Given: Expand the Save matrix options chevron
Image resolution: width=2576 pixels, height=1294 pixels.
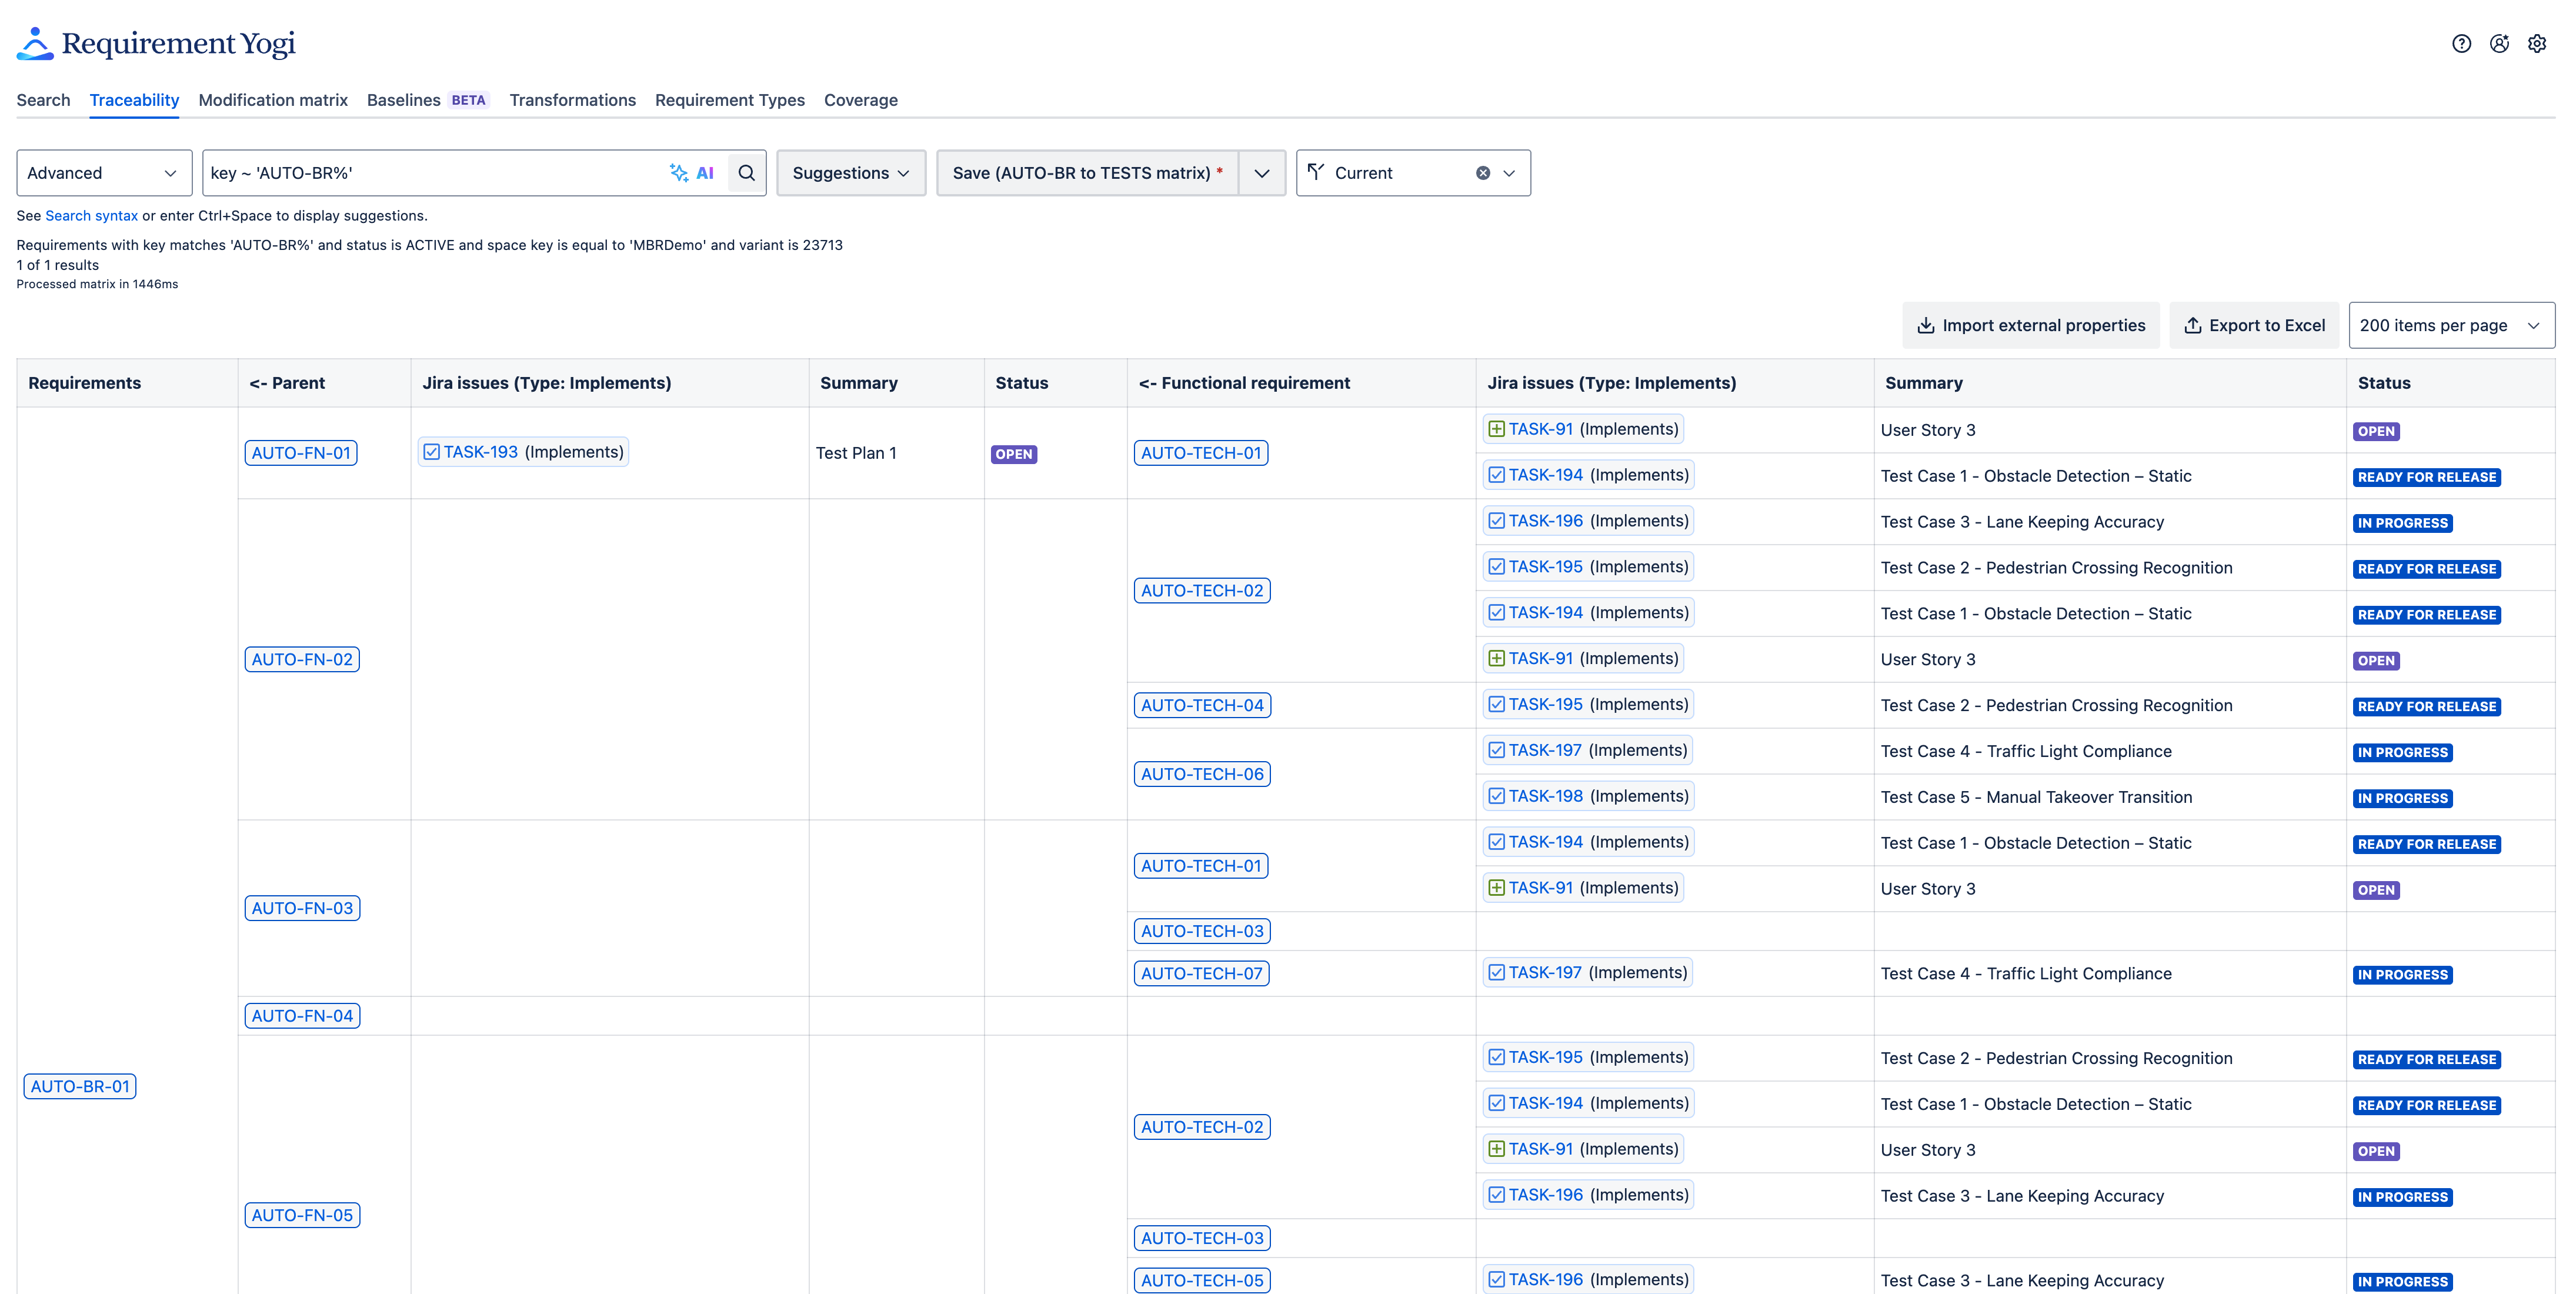Looking at the screenshot, I should coord(1262,173).
